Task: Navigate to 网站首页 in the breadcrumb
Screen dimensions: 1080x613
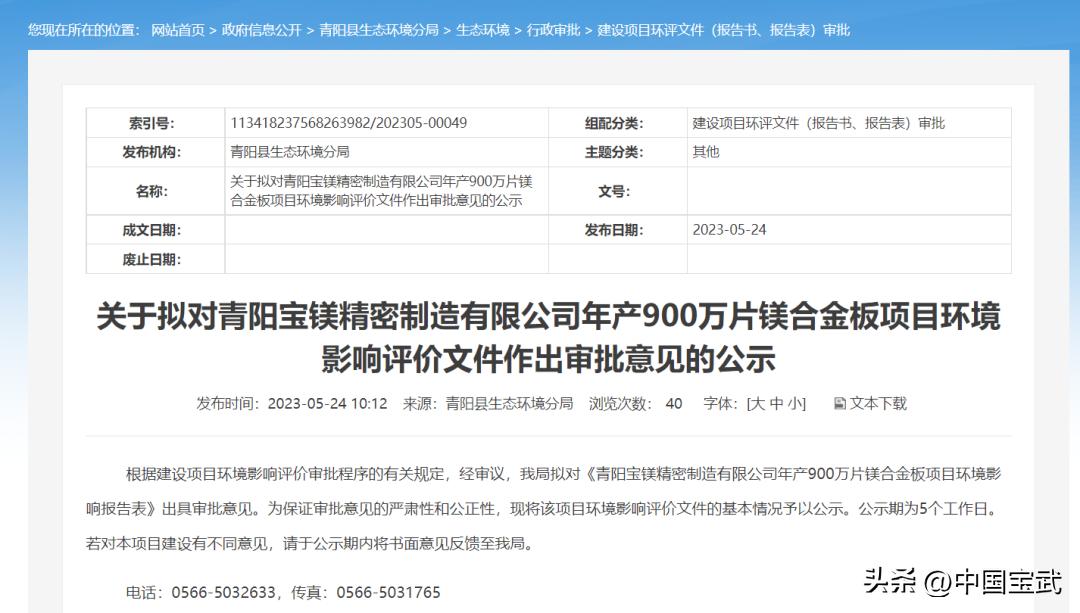Action: click(x=177, y=31)
